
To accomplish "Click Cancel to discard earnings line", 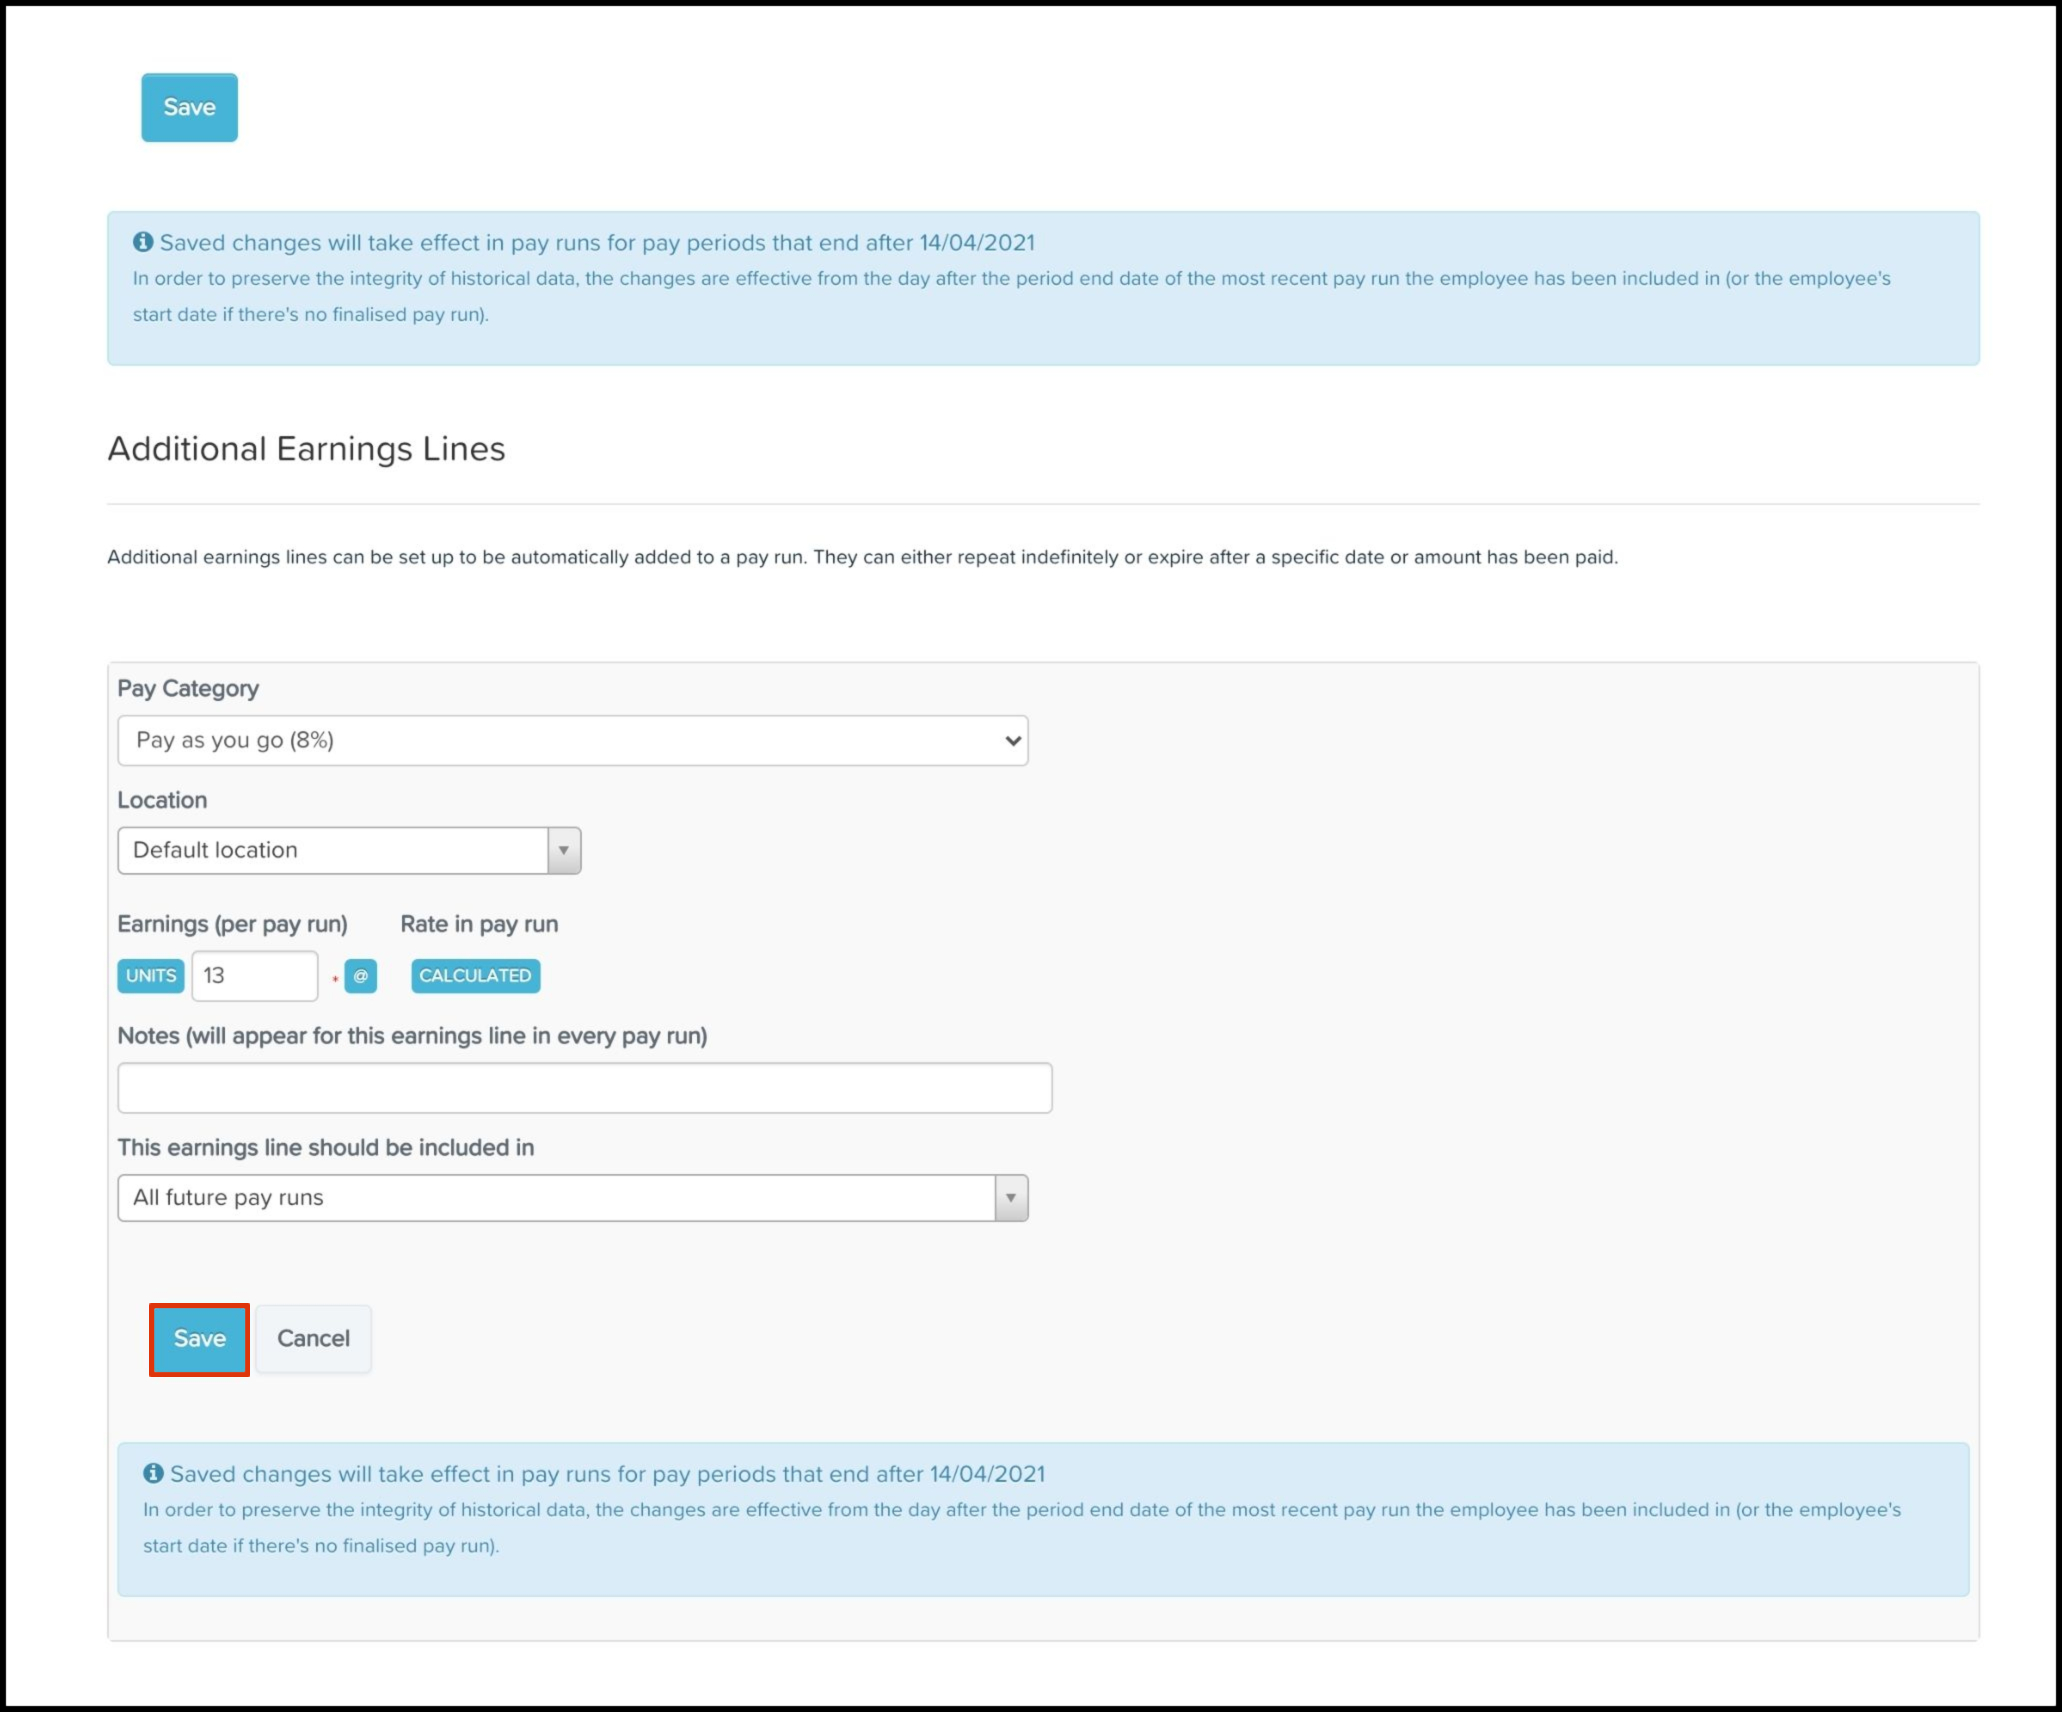I will click(x=313, y=1339).
